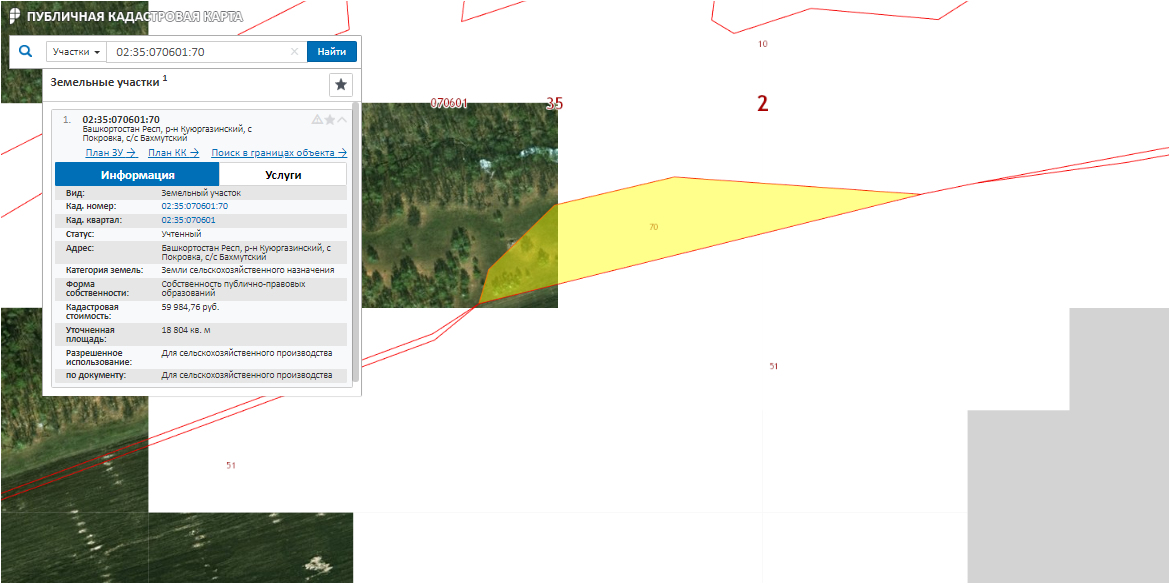Screen dimensions: 1170x584
Task: Click the magnifying glass search icon
Action: point(26,51)
